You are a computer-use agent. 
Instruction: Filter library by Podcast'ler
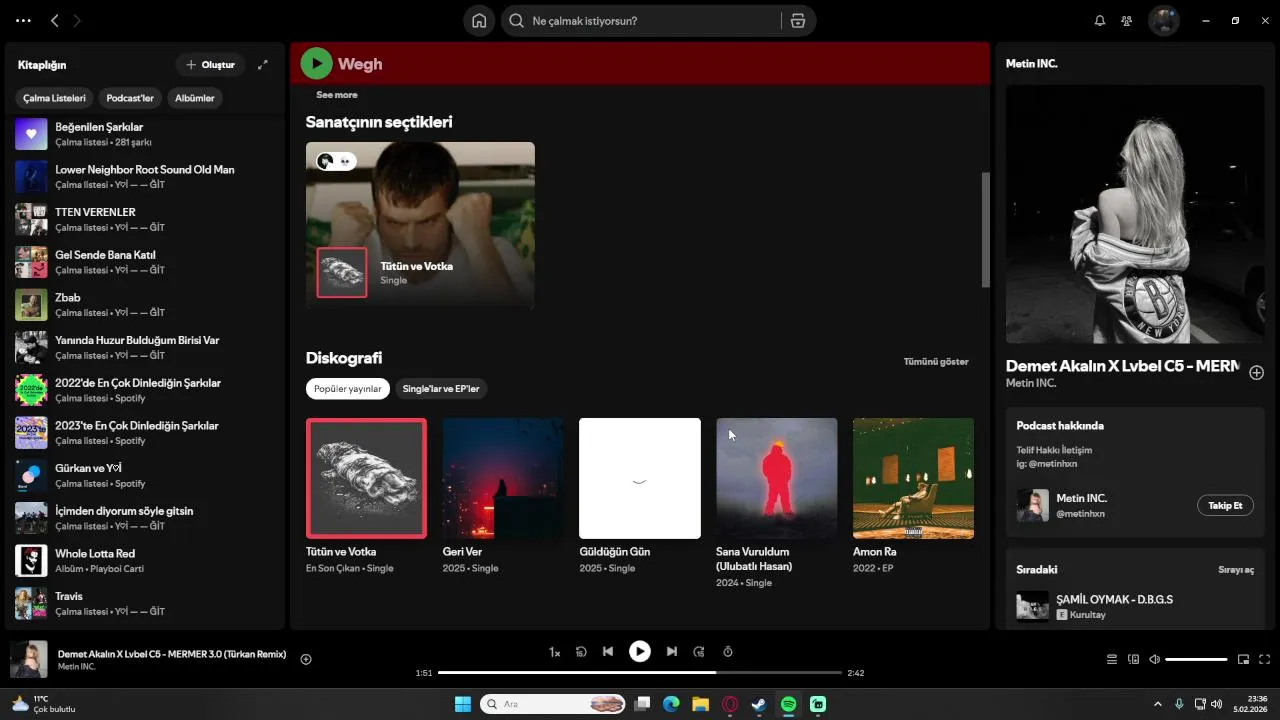click(130, 98)
